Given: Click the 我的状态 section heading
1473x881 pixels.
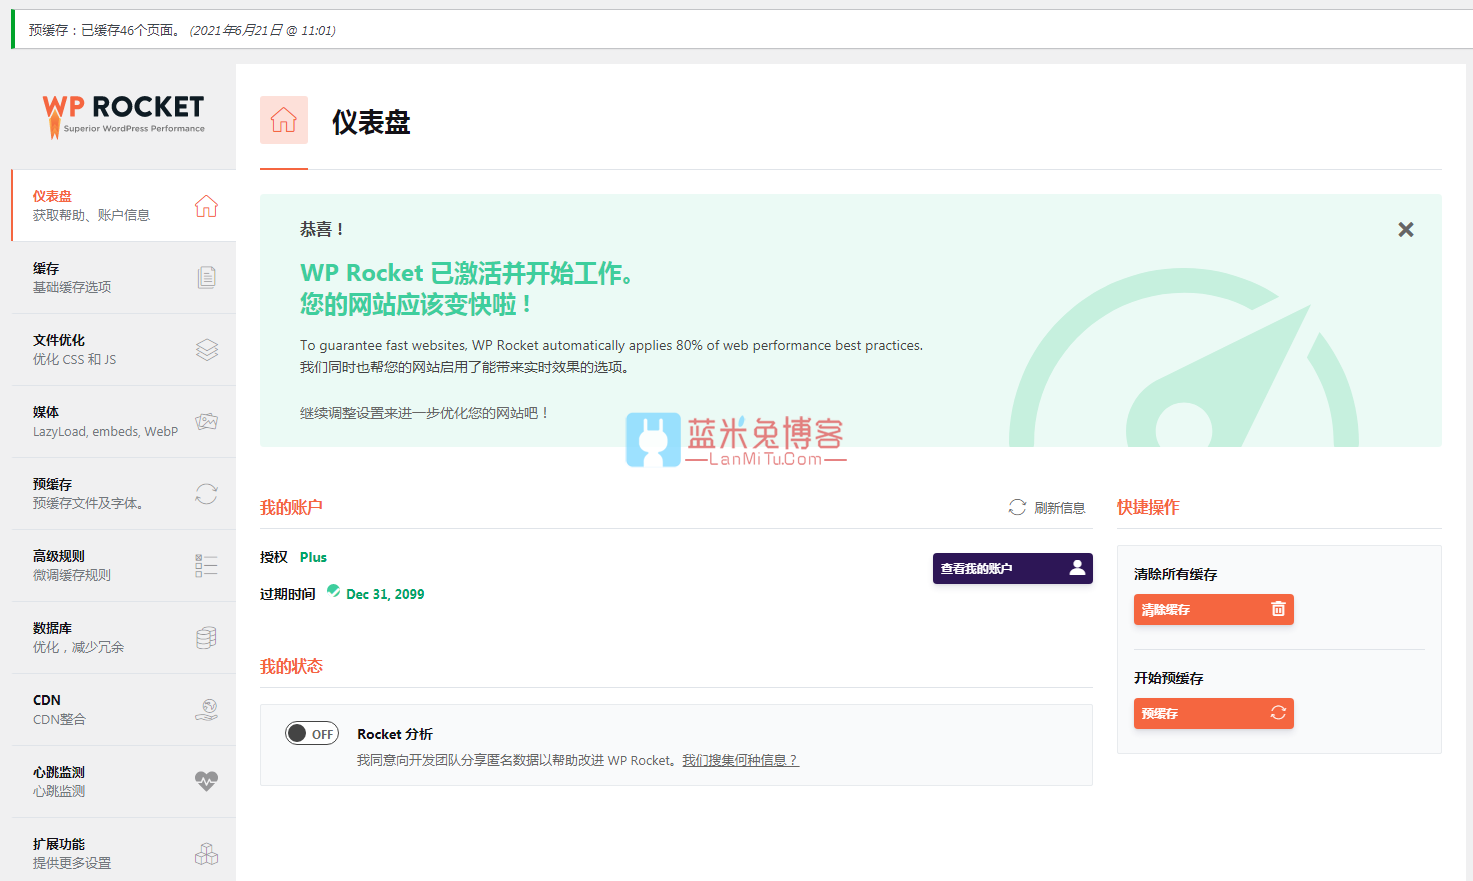Looking at the screenshot, I should click(291, 666).
